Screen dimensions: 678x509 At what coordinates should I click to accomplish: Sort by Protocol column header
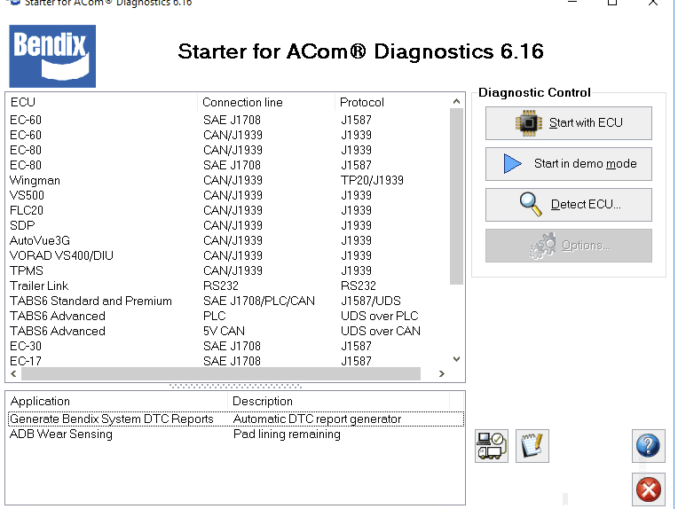tap(392, 102)
